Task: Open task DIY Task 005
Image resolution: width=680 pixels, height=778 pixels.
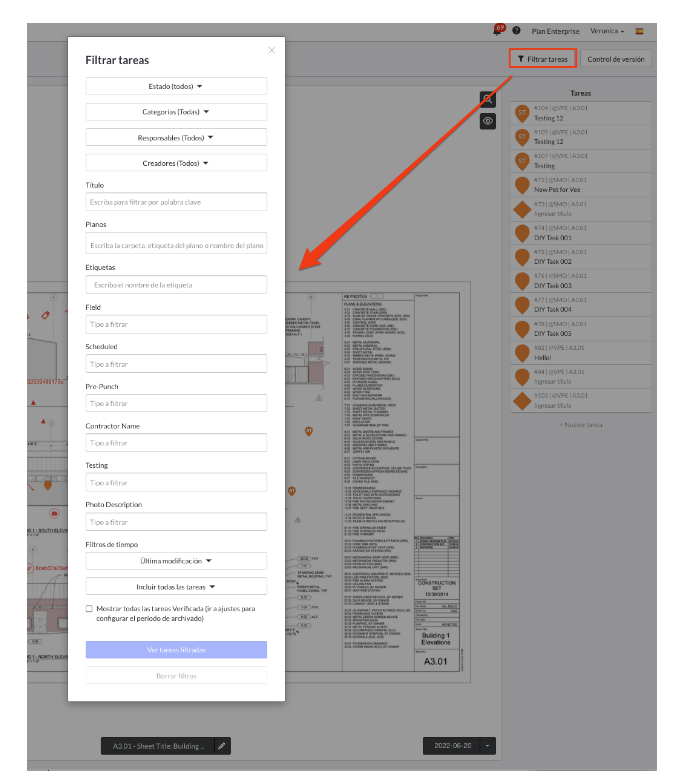Action: (581, 329)
